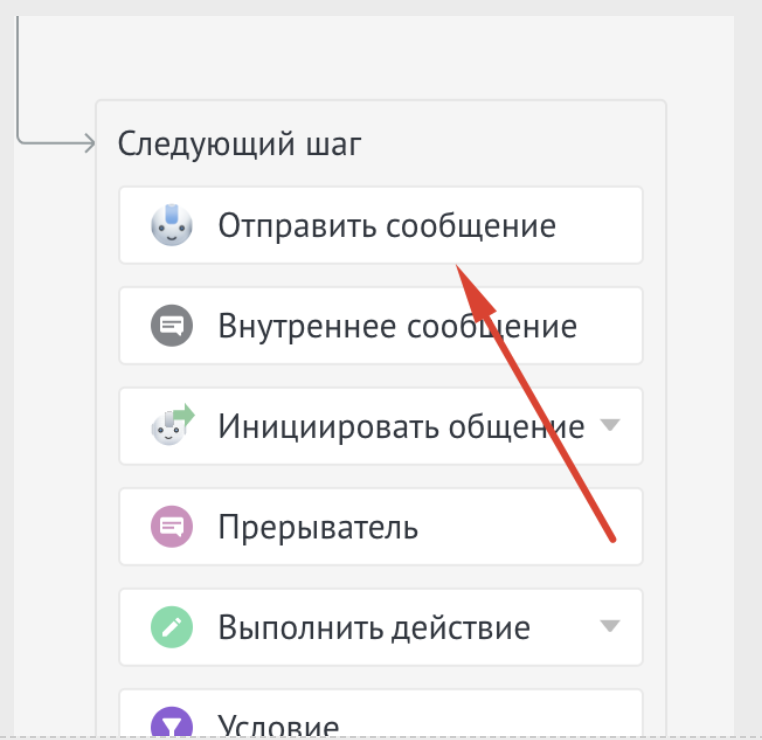Expand the Инициировать общение dropdown arrow
The image size is (762, 740).
pyautogui.click(x=609, y=426)
